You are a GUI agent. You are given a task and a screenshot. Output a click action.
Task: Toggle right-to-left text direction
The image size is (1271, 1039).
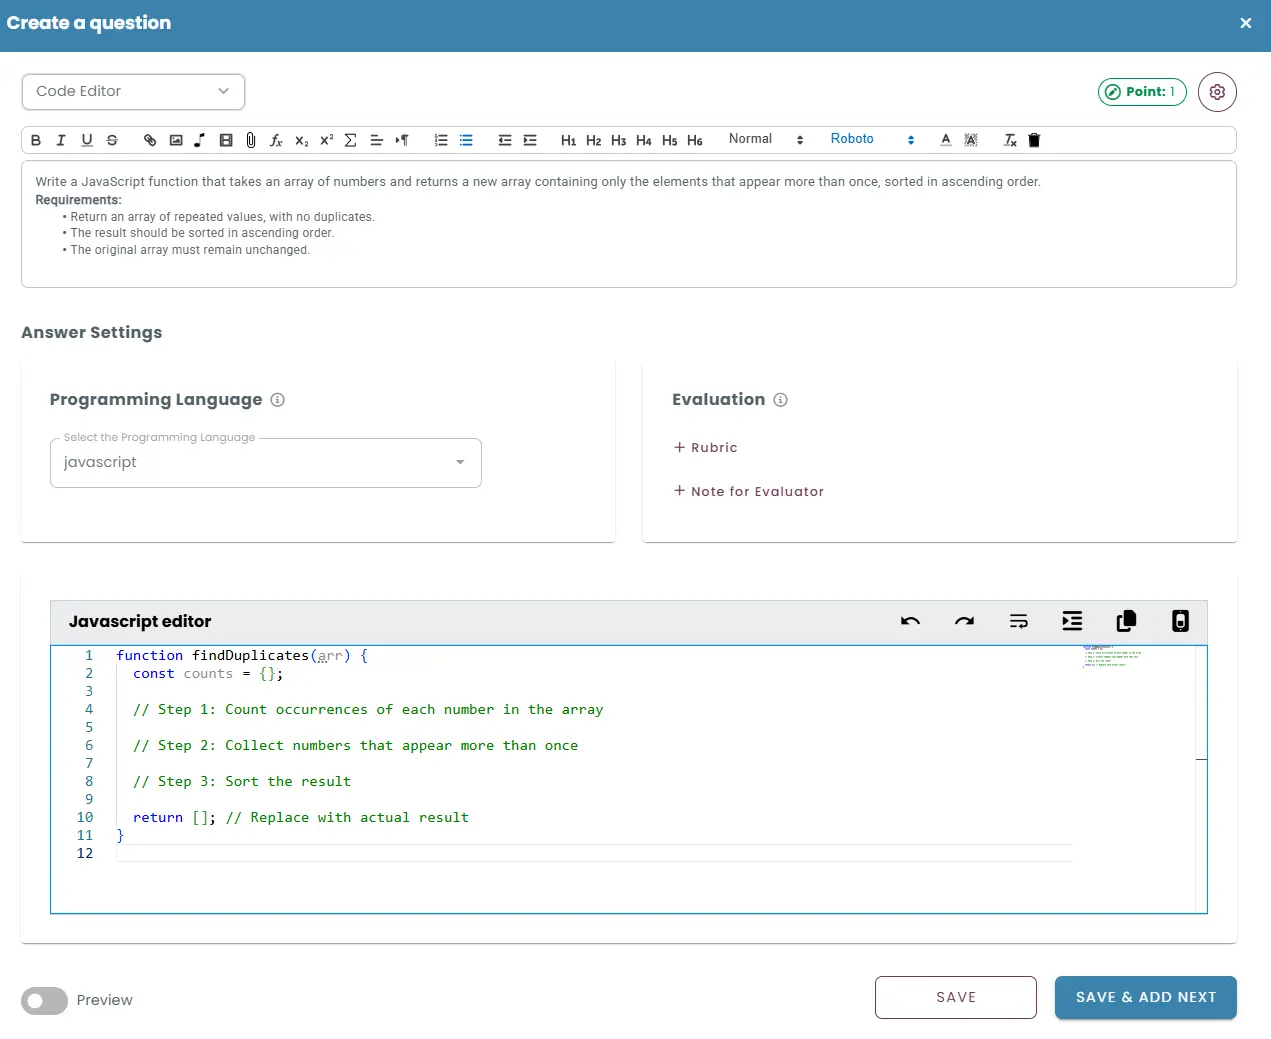[402, 140]
